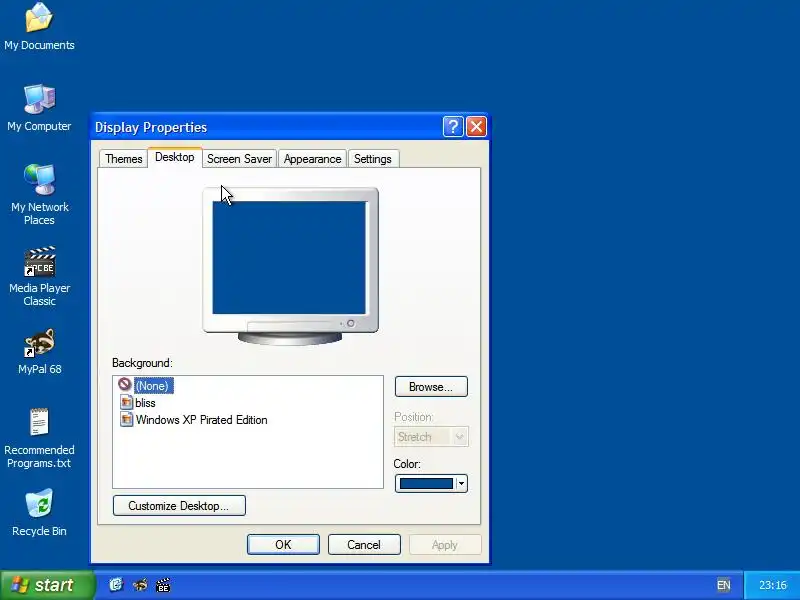This screenshot has width=800, height=600.
Task: Click the (None) prohibited-sign icon in list
Action: [125, 384]
